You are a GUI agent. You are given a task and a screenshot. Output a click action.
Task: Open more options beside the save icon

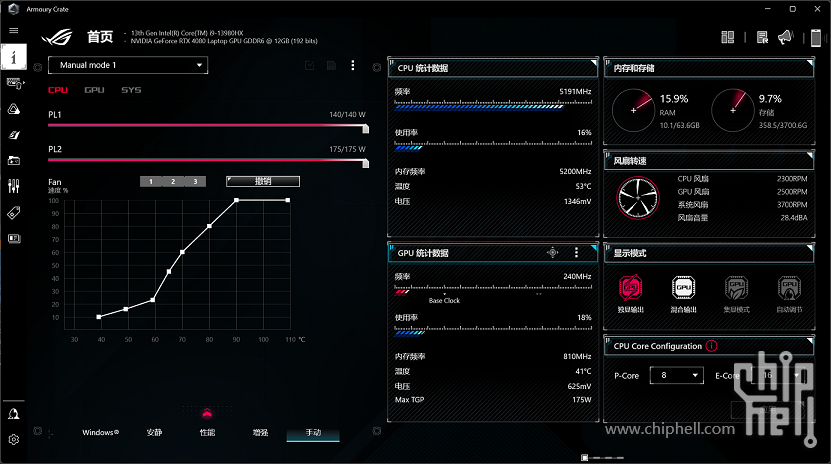pyautogui.click(x=353, y=65)
